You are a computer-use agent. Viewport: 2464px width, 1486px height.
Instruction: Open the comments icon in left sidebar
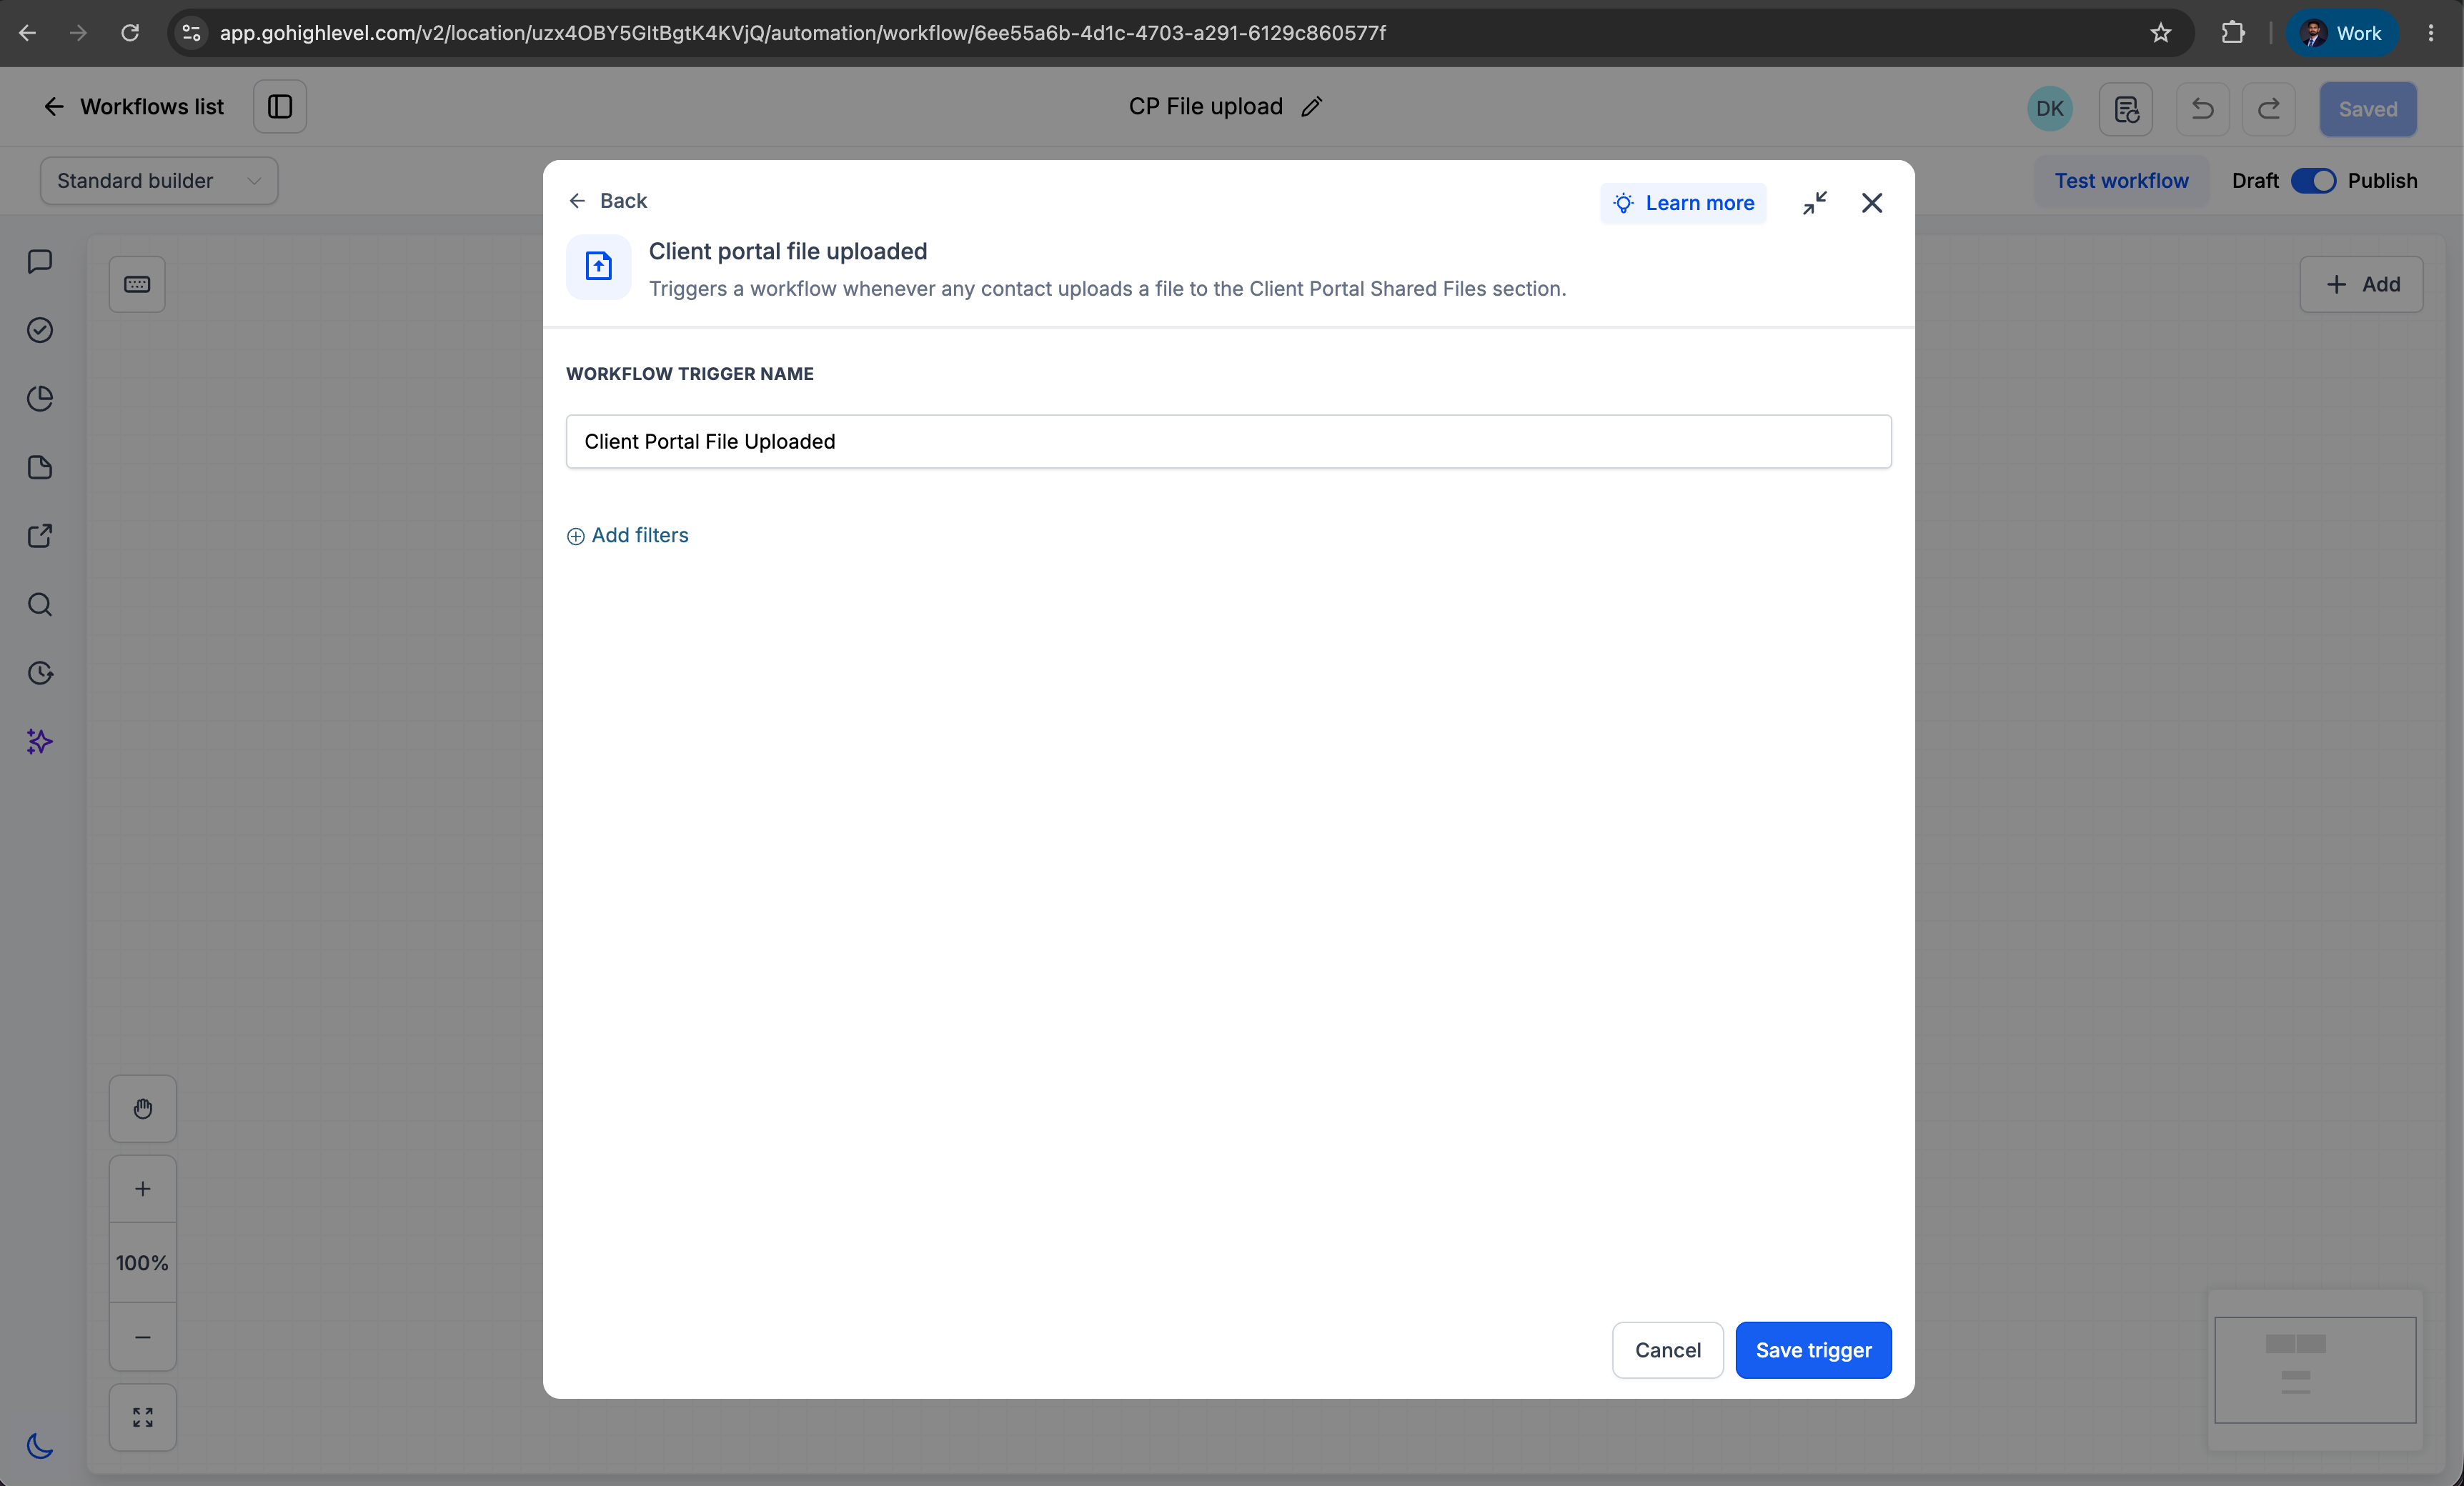40,262
